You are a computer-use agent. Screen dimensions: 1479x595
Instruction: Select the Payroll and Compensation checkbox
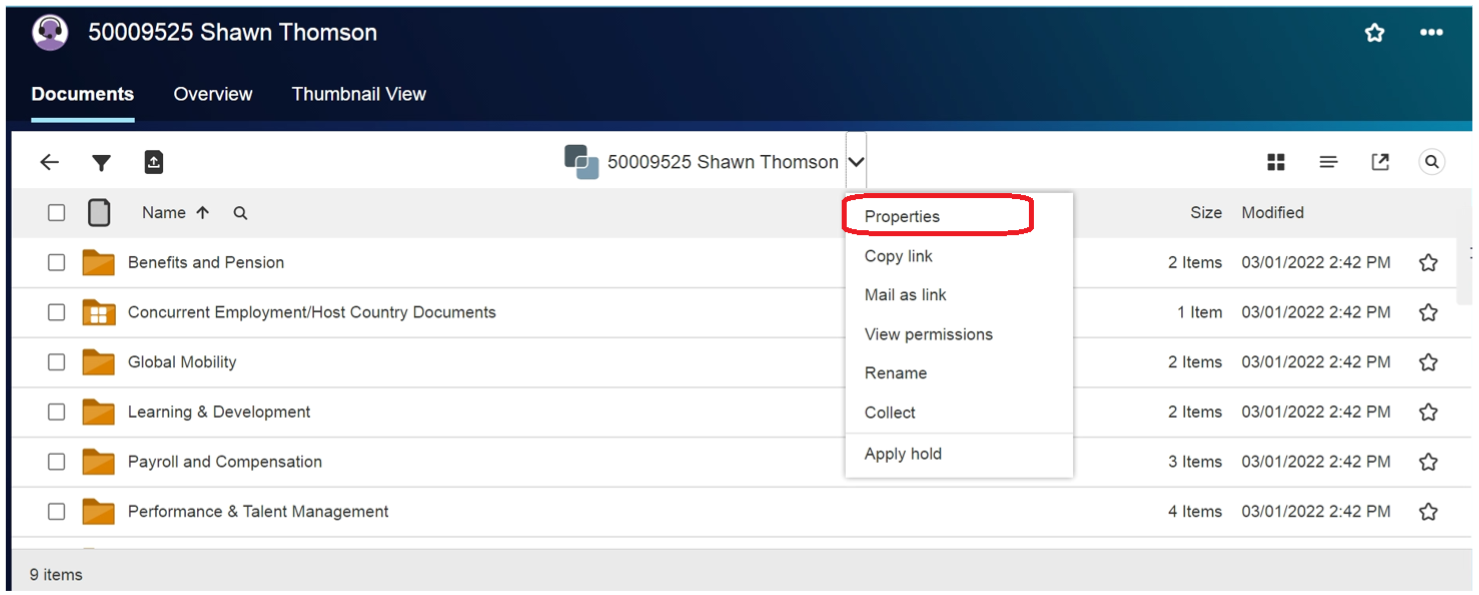pos(57,461)
